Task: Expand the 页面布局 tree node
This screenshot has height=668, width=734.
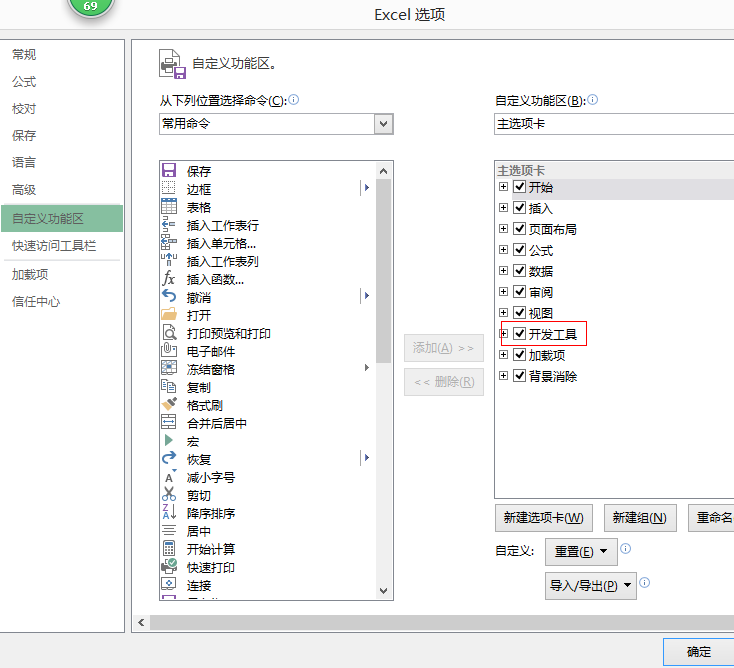Action: [x=503, y=228]
